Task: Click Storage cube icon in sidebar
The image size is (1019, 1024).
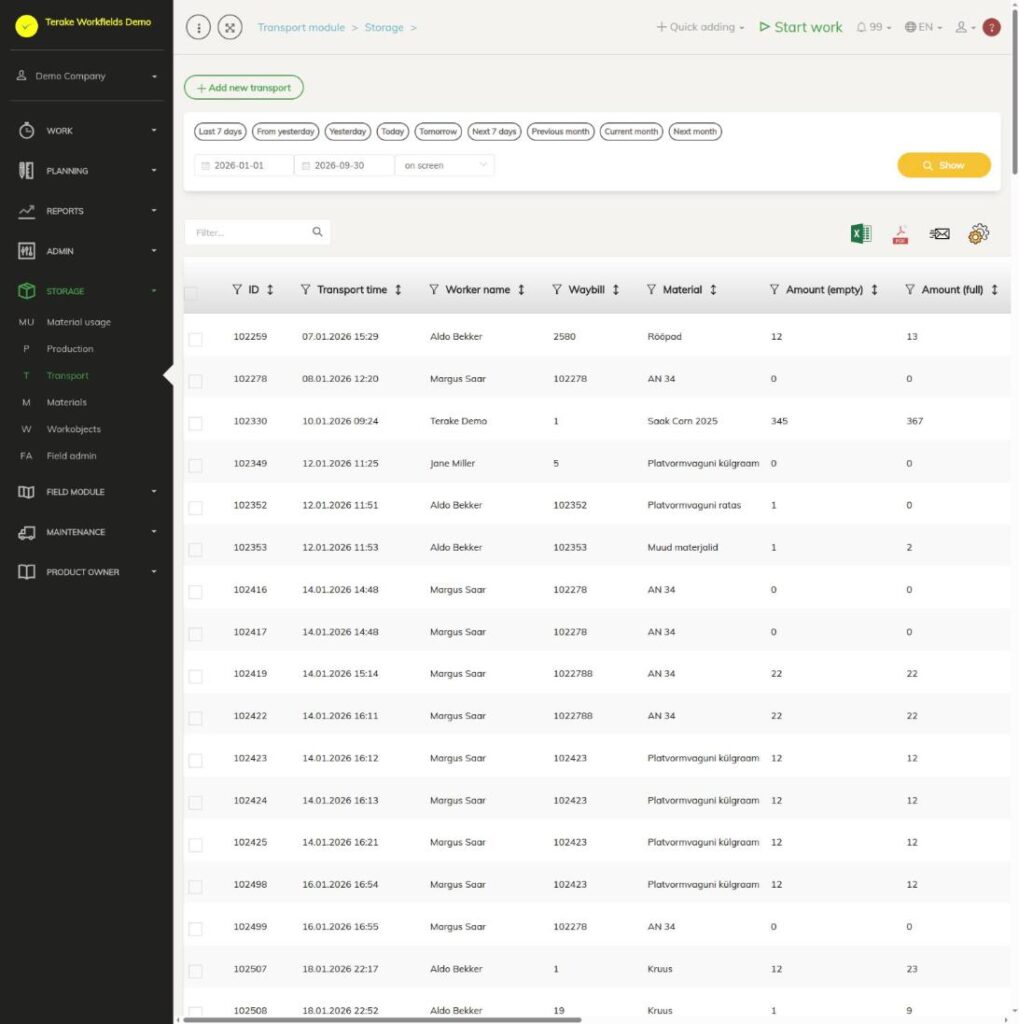Action: point(26,291)
